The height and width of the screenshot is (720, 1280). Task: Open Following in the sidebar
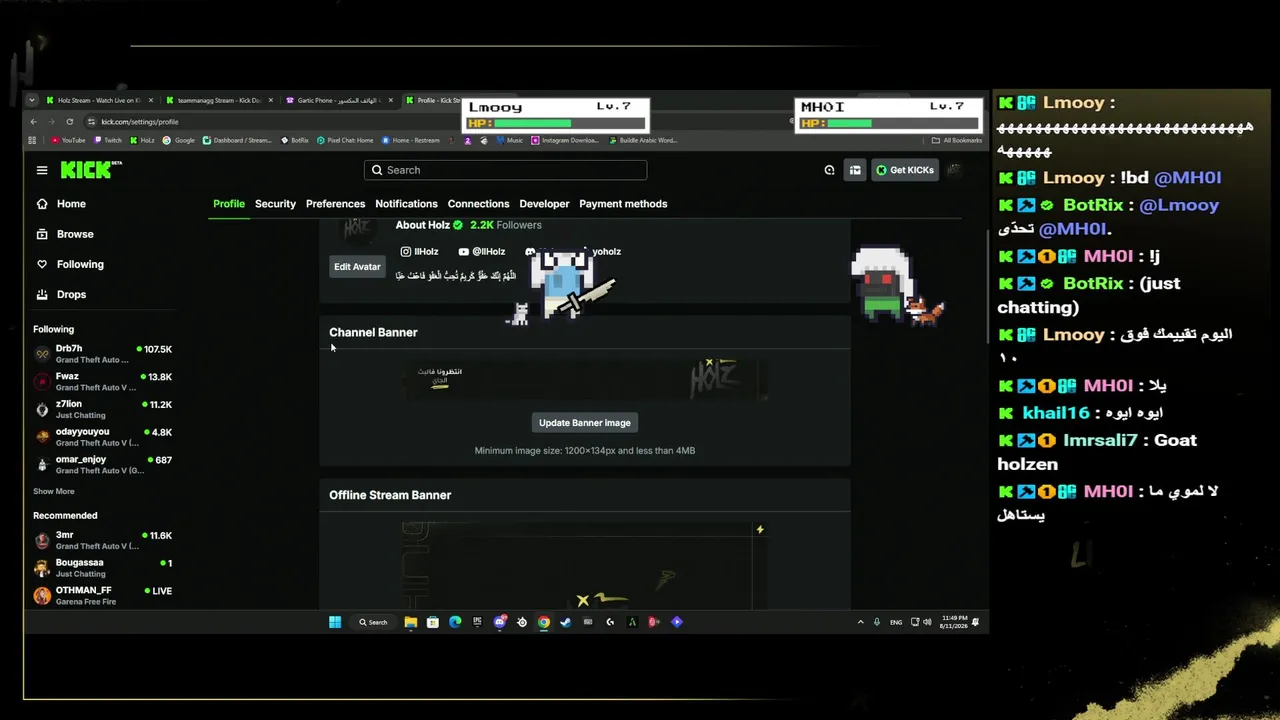coord(70,264)
